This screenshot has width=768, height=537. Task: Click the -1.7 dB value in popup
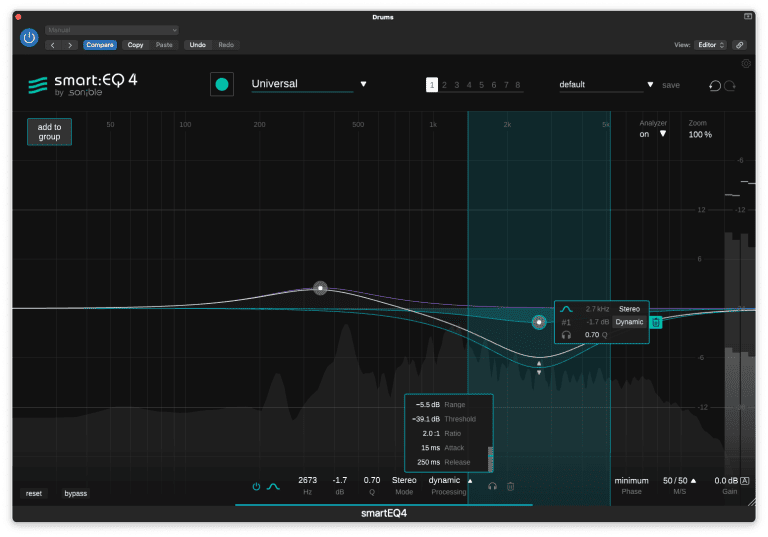[x=597, y=322]
